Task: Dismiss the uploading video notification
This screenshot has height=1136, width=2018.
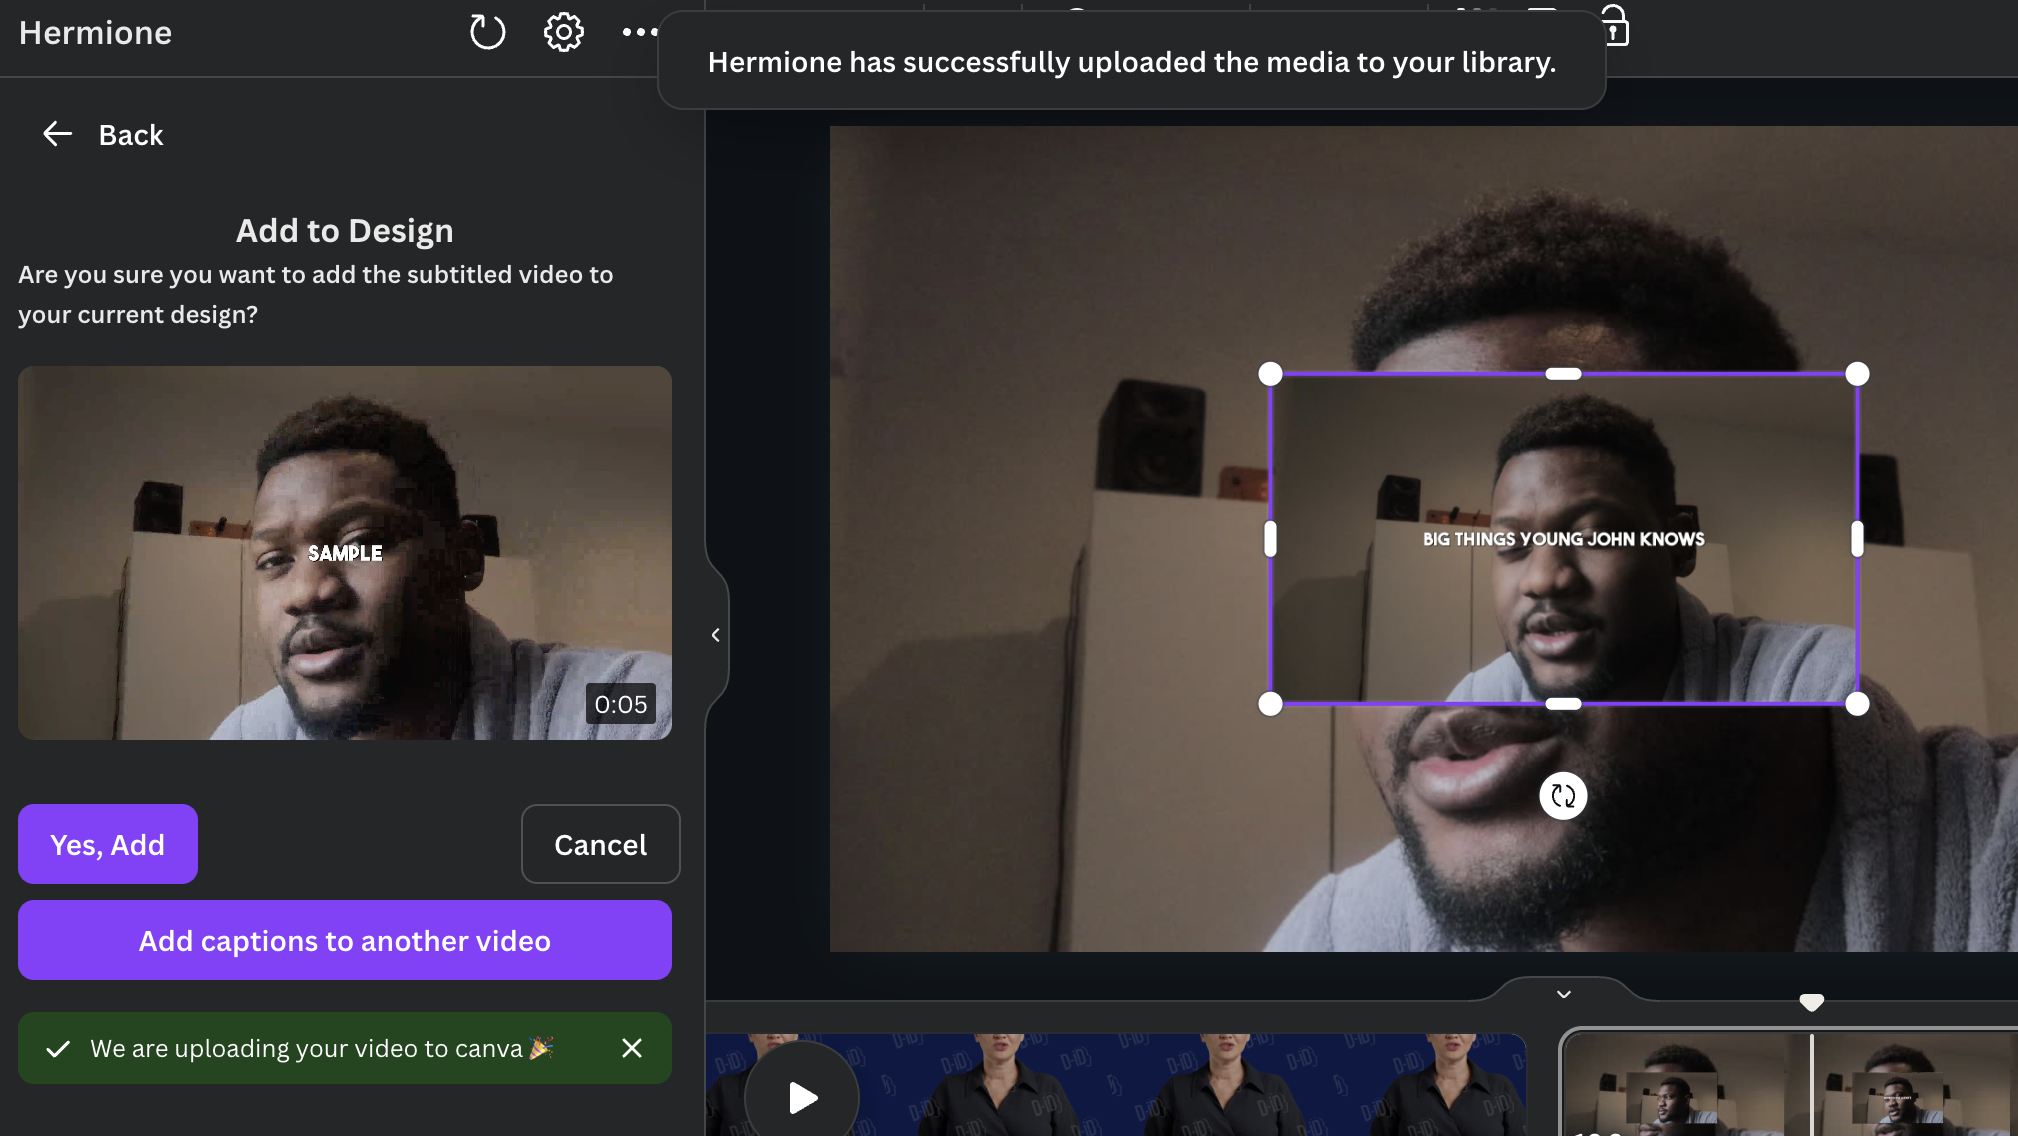Action: [x=631, y=1048]
